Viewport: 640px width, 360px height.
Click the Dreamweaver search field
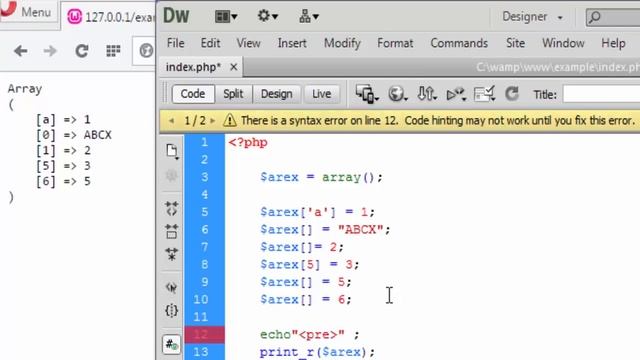pyautogui.click(x=613, y=17)
